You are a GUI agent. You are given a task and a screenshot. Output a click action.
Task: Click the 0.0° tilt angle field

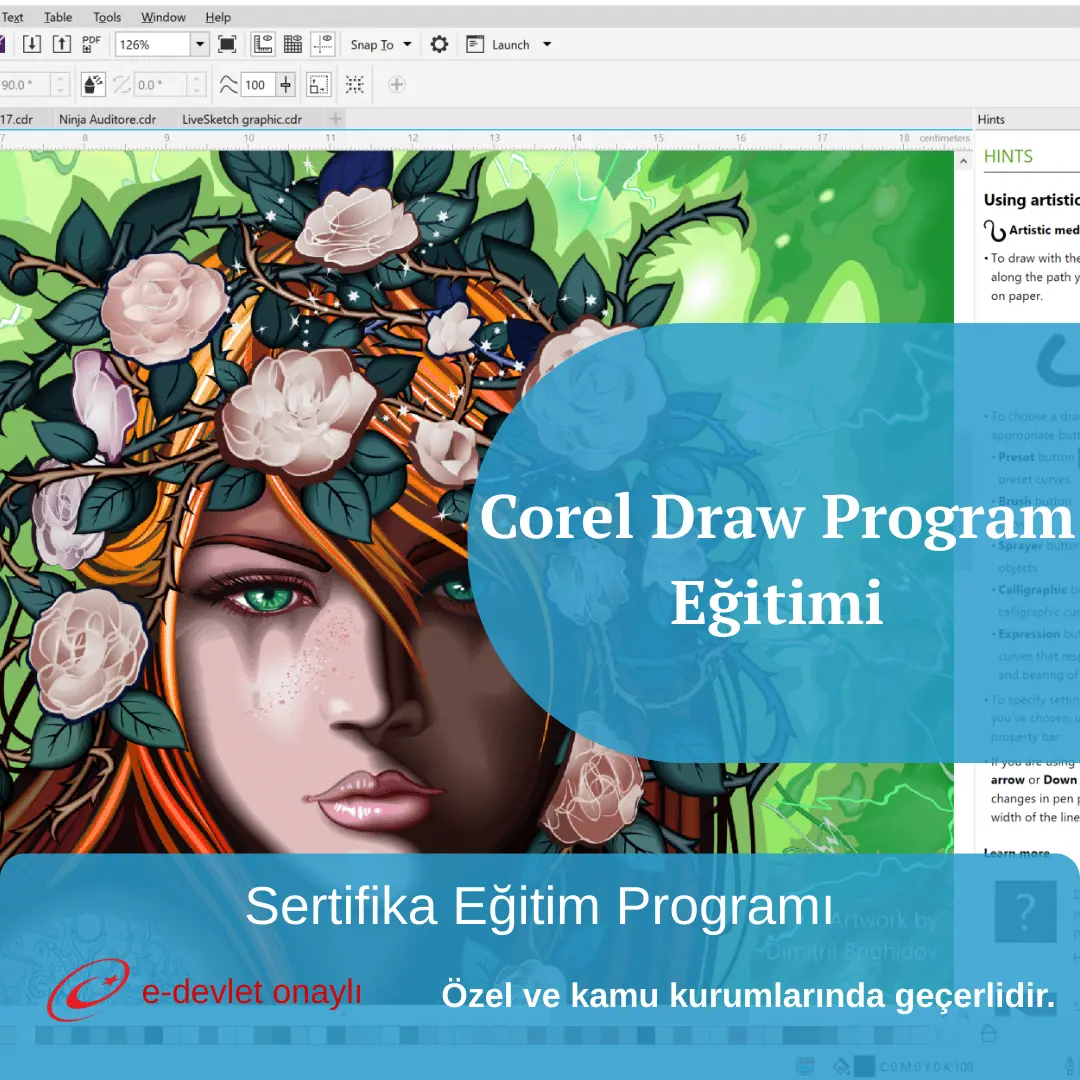pos(160,85)
